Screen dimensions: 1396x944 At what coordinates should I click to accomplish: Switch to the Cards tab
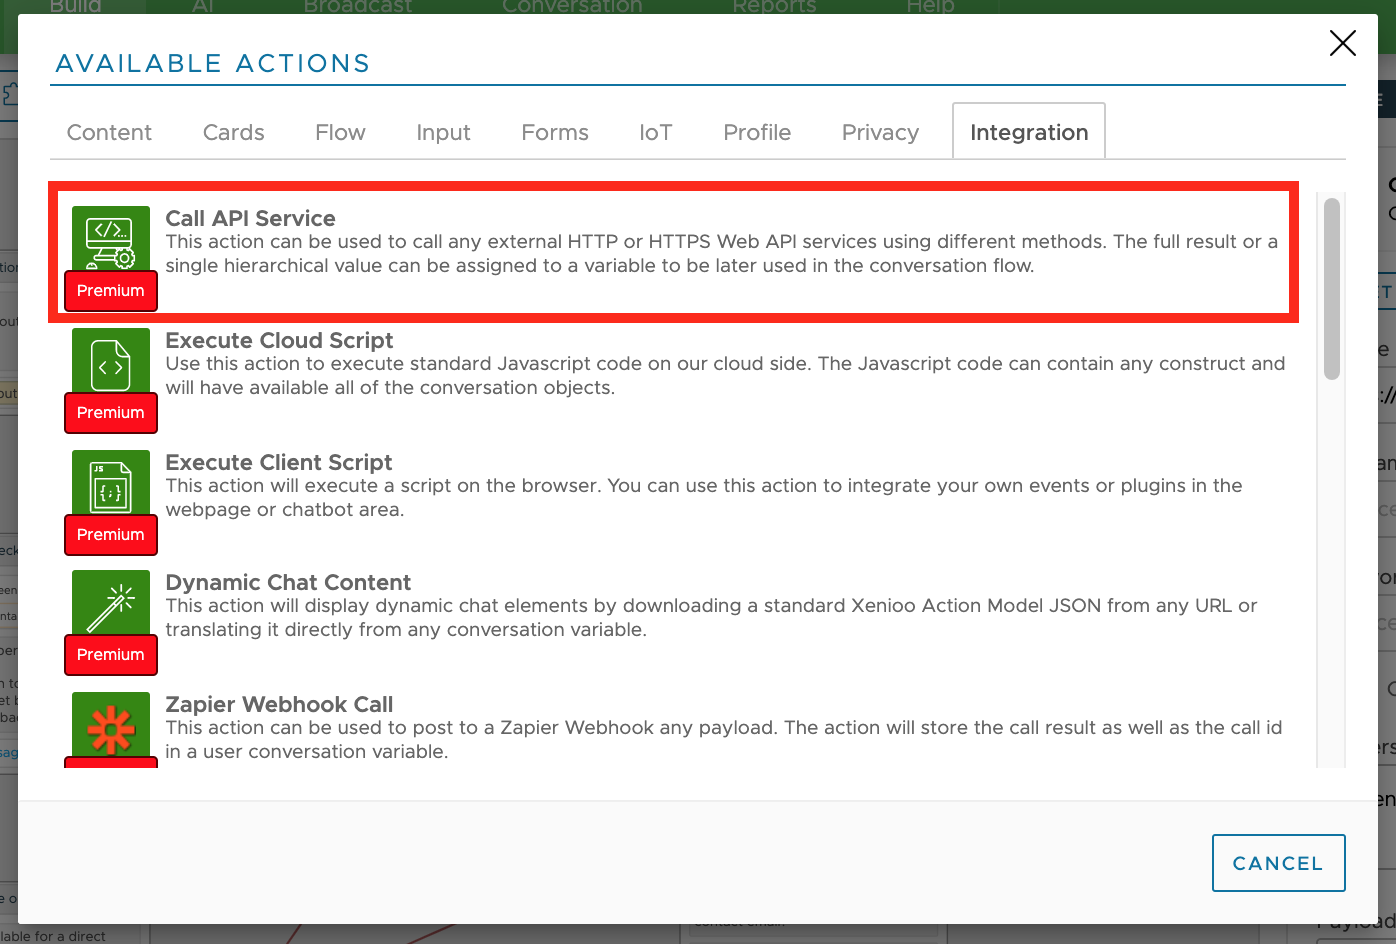tap(234, 132)
